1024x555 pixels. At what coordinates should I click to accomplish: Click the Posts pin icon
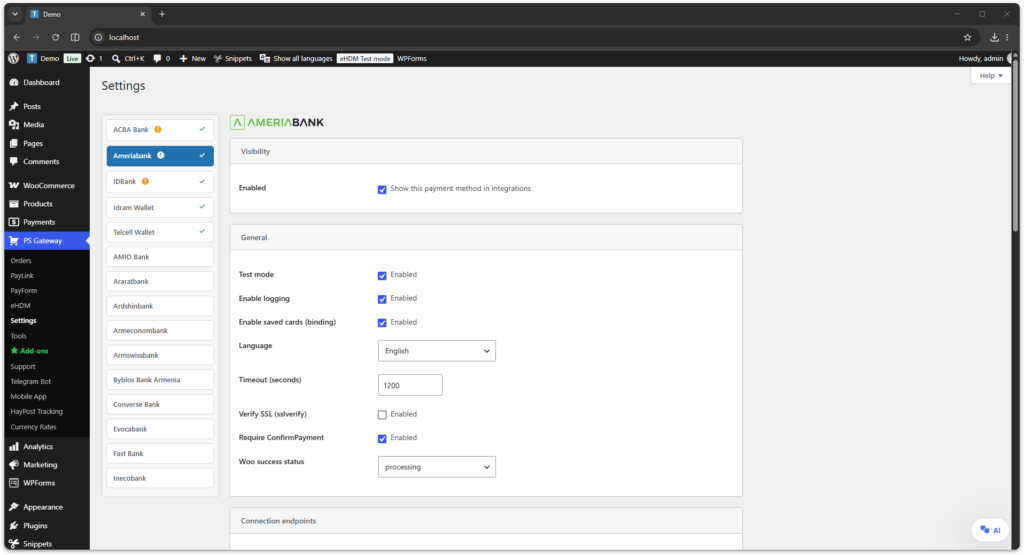click(14, 106)
